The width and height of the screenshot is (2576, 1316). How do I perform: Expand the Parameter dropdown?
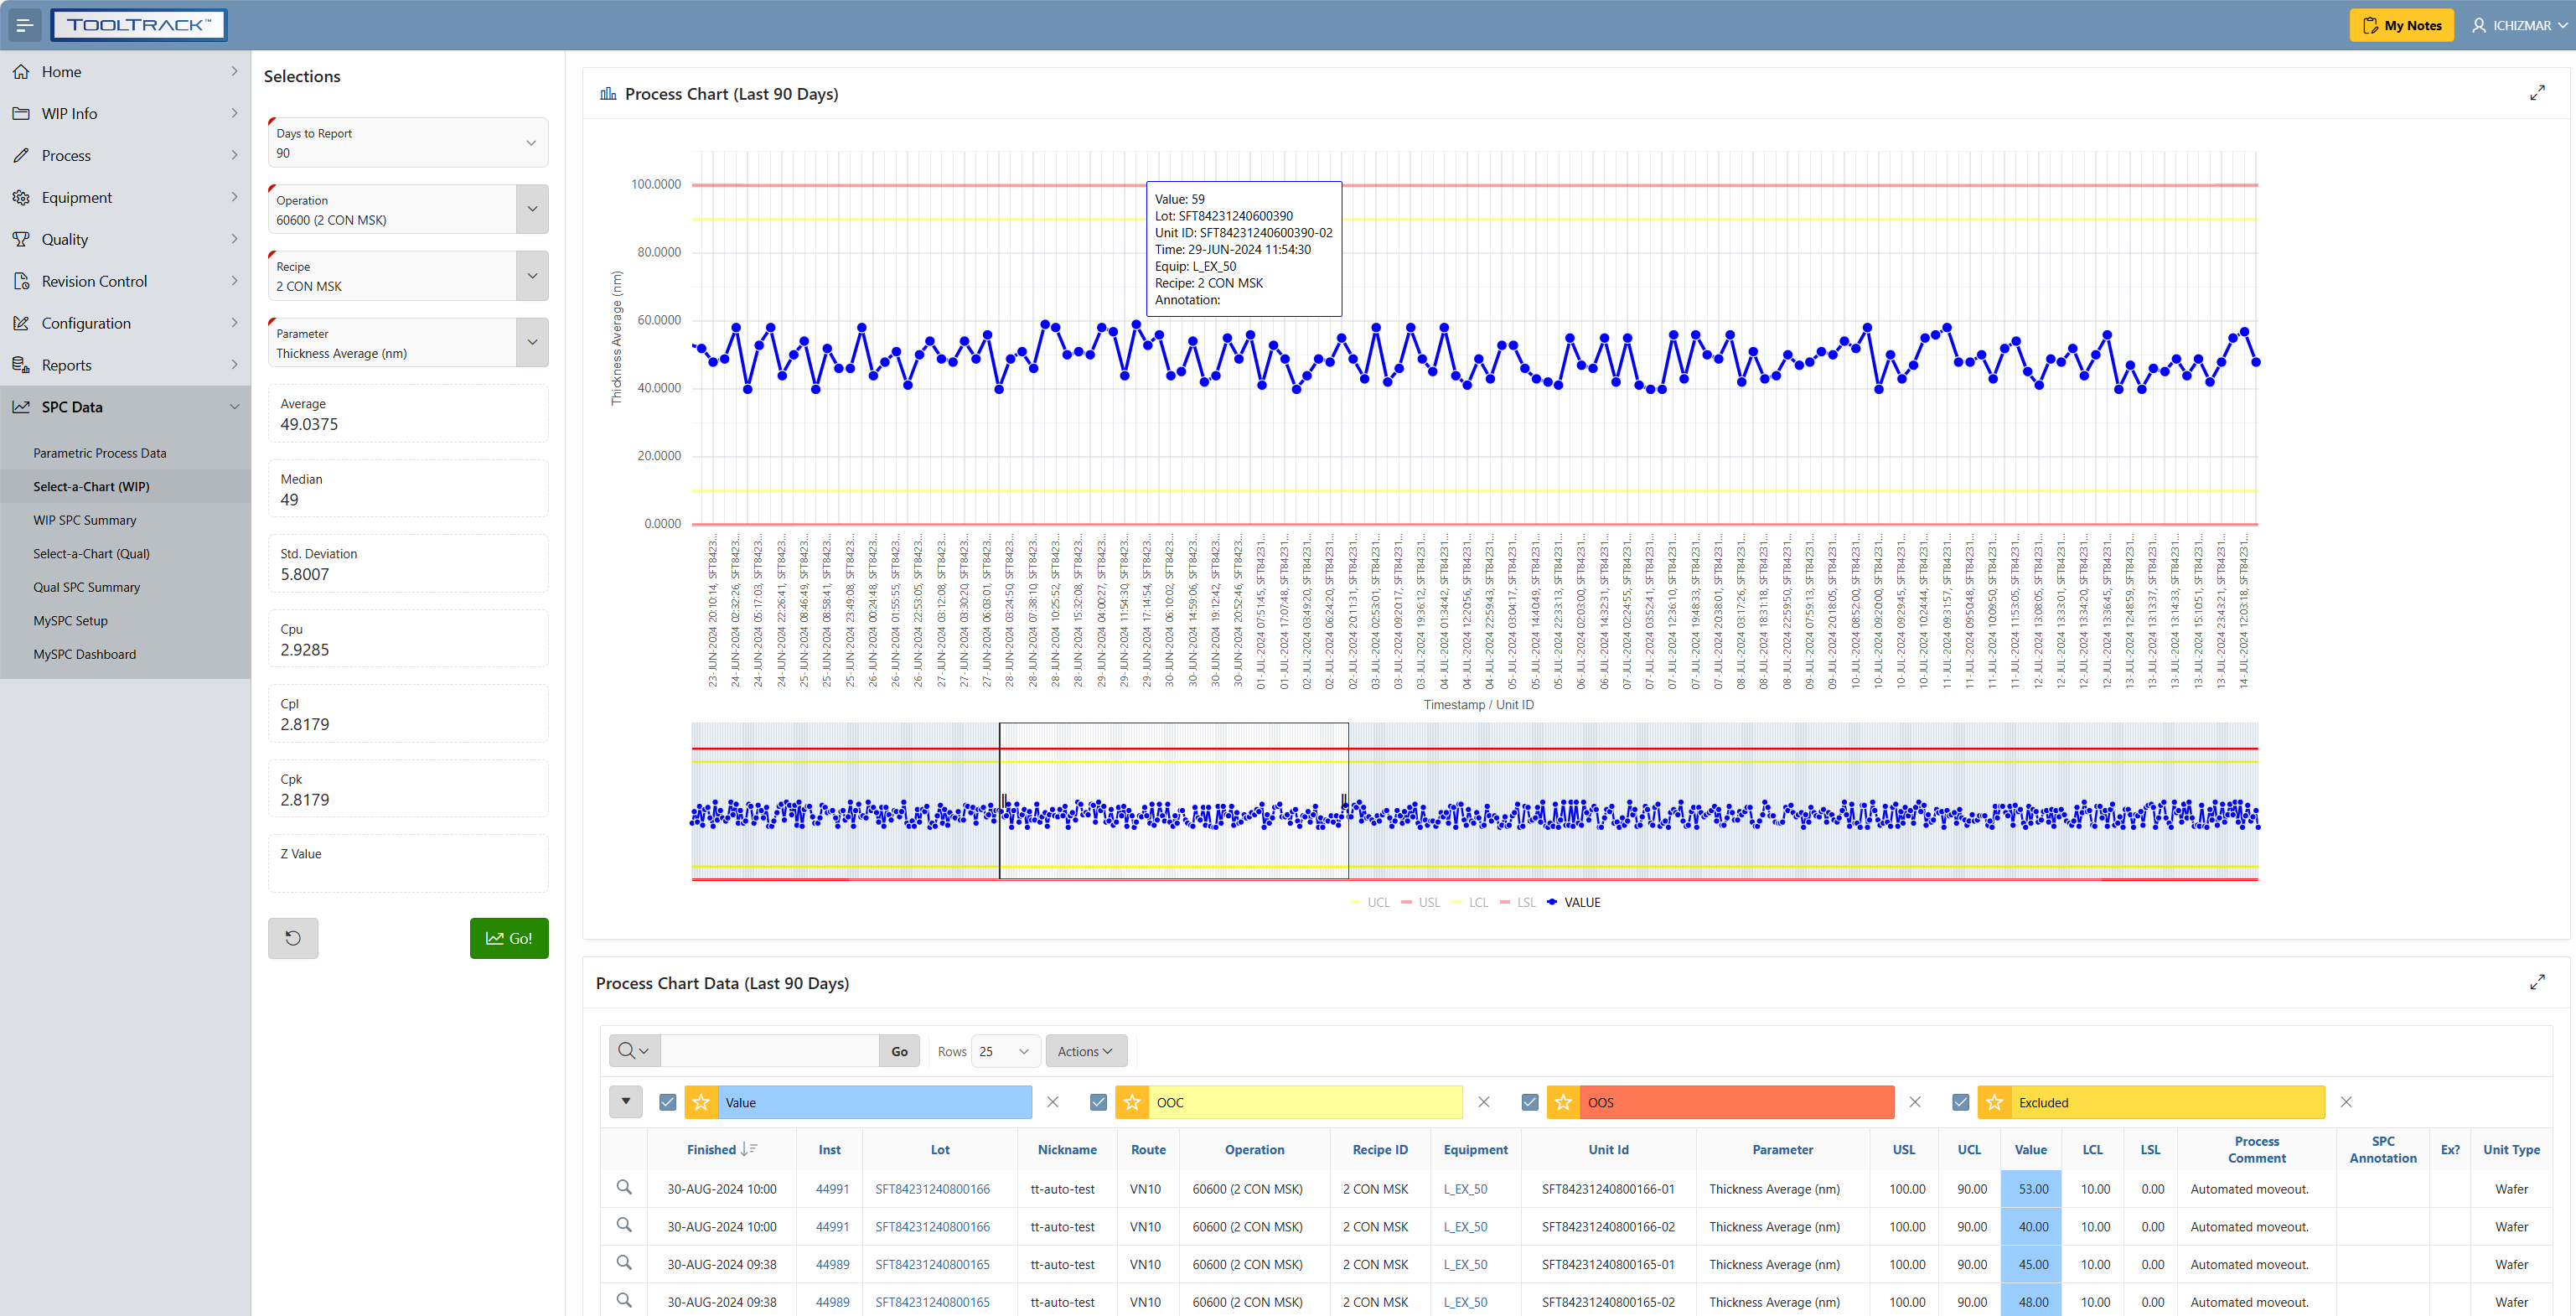(x=532, y=343)
